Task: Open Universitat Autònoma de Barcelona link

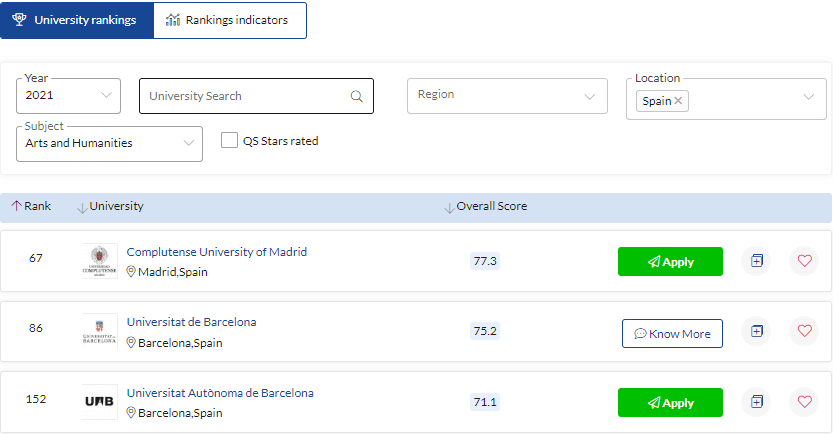Action: [220, 393]
